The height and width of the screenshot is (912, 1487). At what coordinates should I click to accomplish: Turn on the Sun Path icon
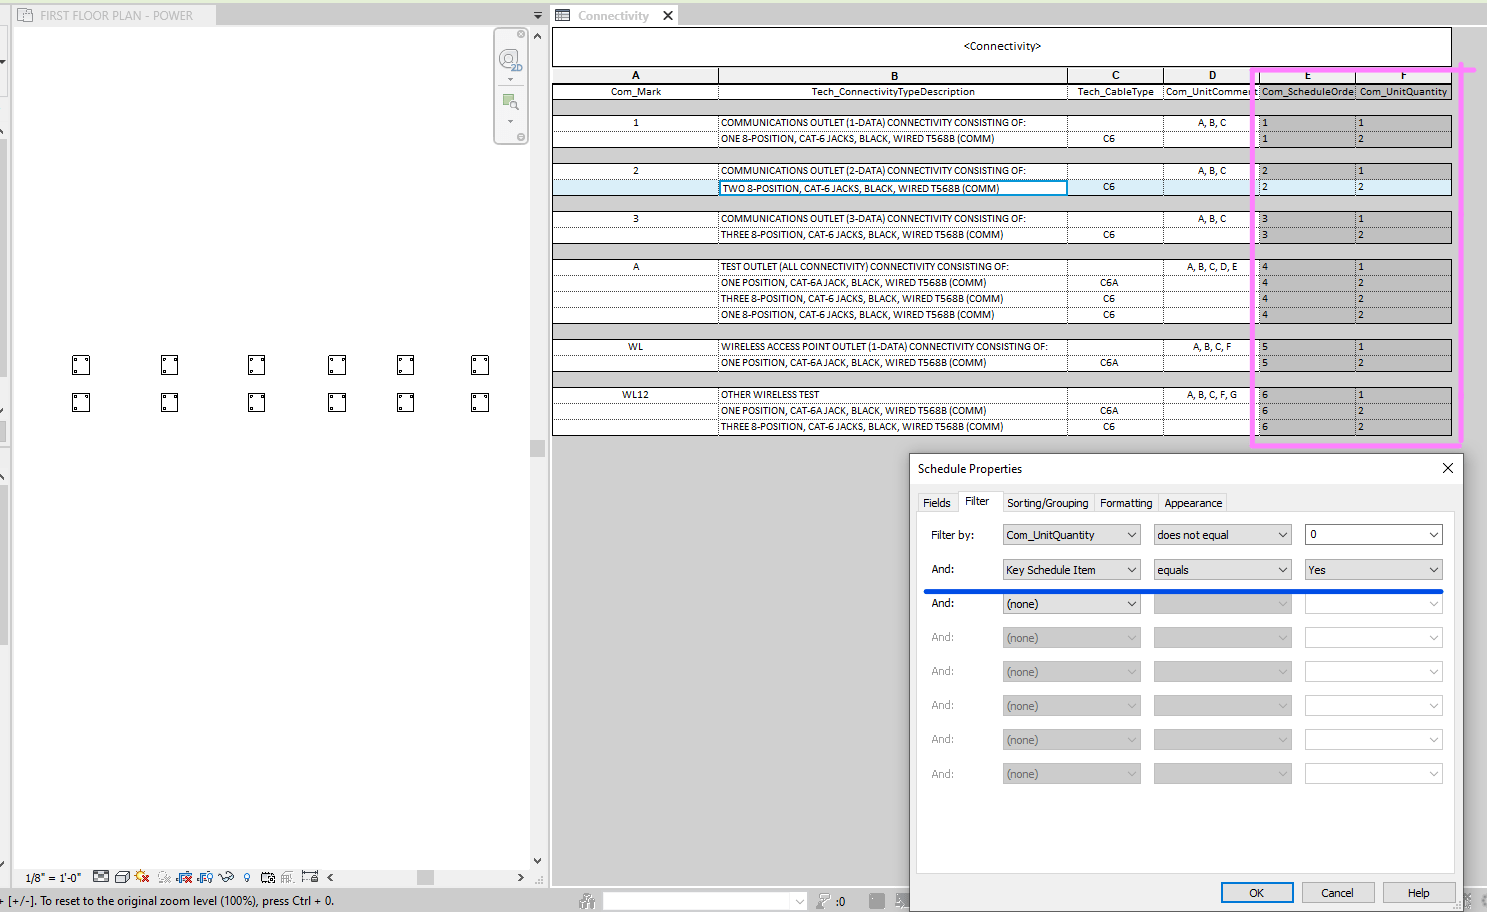pos(141,877)
